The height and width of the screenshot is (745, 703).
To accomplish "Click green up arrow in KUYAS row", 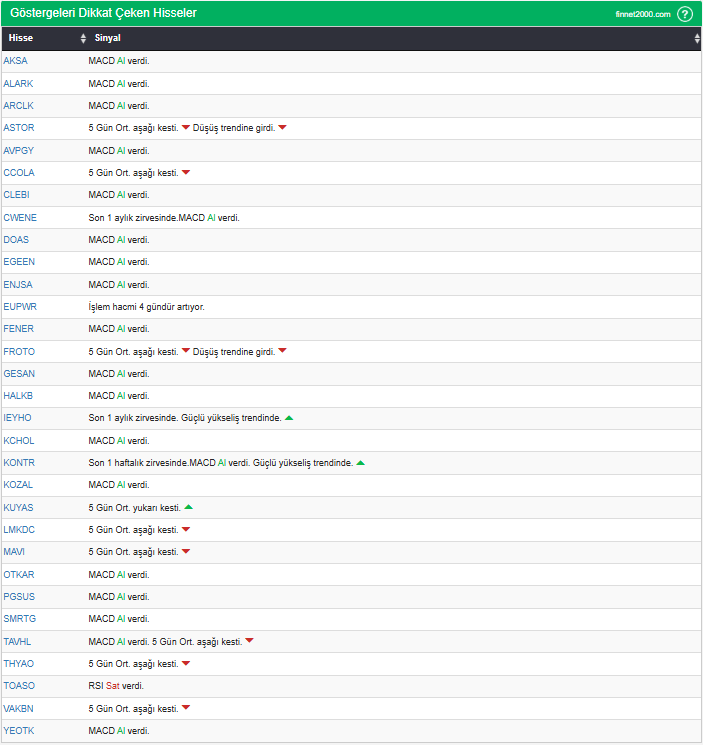I will click(188, 507).
